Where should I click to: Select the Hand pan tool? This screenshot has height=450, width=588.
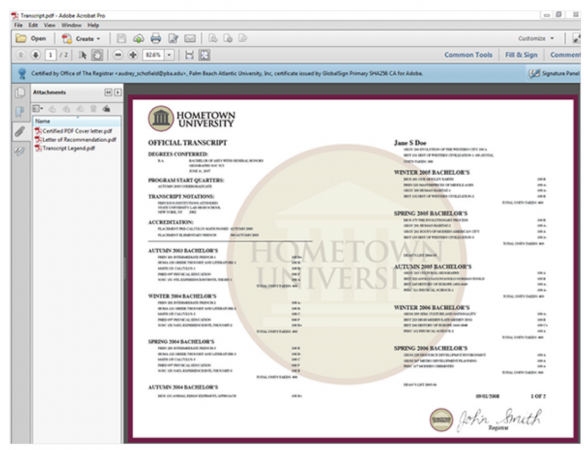click(97, 55)
